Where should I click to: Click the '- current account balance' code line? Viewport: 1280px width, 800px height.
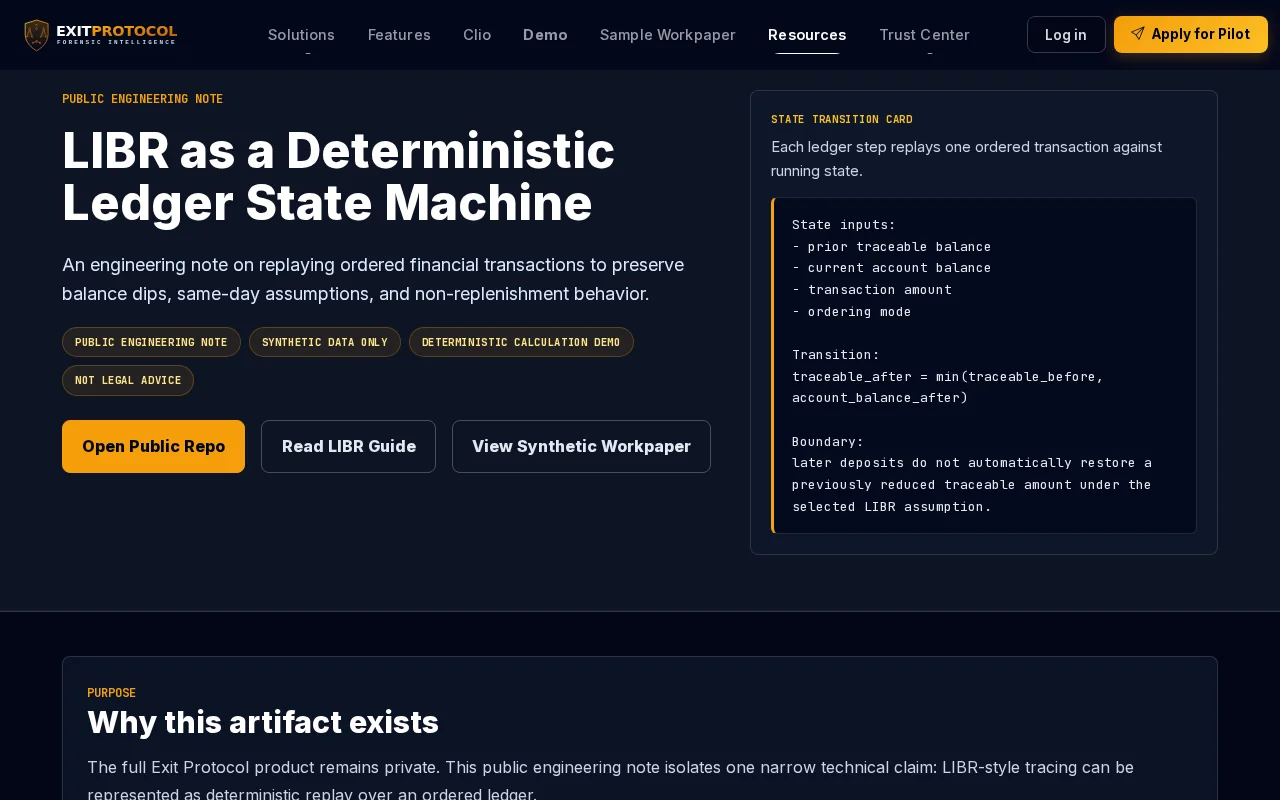892,267
